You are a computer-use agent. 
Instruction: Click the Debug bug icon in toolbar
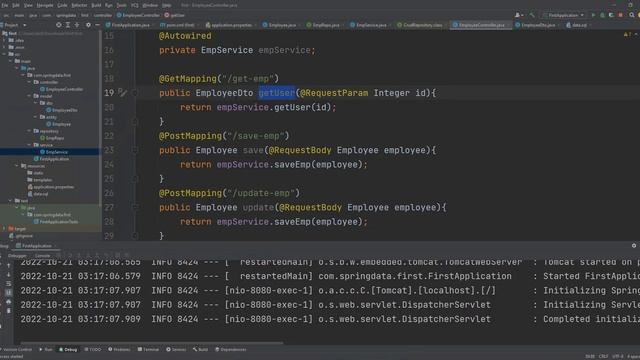tap(602, 15)
